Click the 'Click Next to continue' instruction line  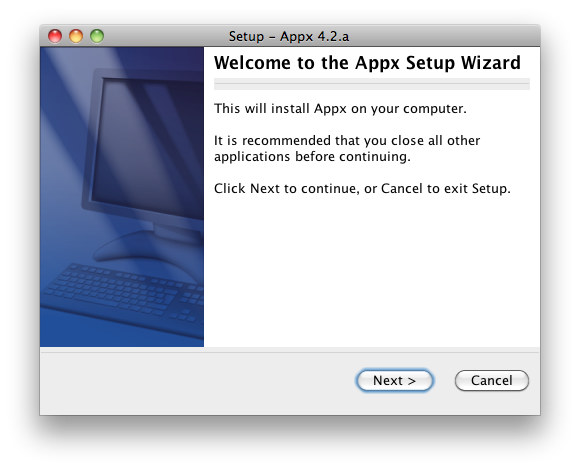[362, 189]
